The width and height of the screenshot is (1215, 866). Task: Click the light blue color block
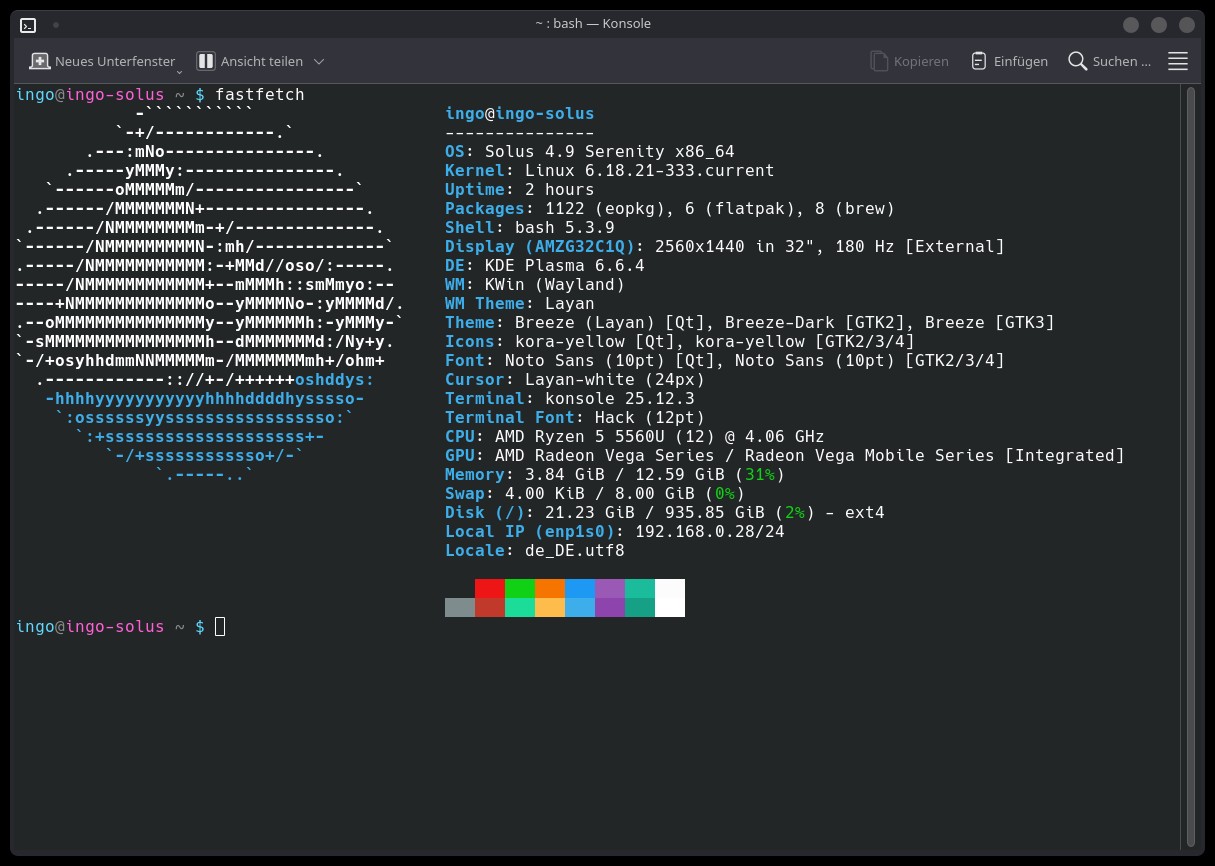click(580, 607)
